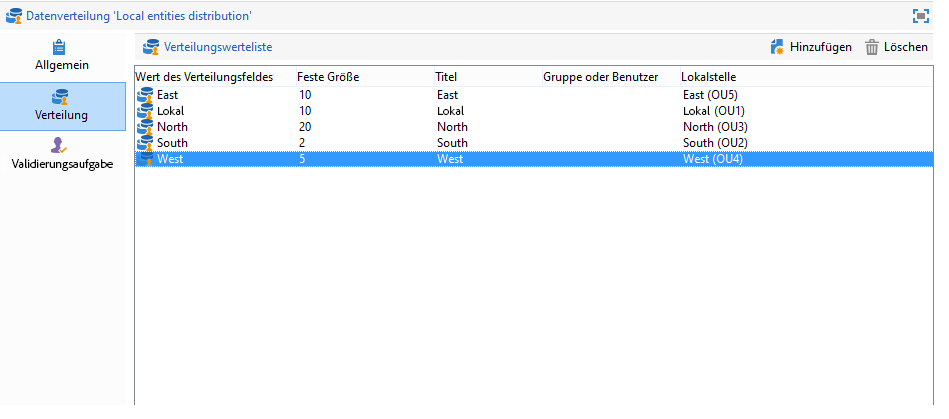Open the Validierungsaufgabe tab
The width and height of the screenshot is (949, 419).
coord(63,155)
